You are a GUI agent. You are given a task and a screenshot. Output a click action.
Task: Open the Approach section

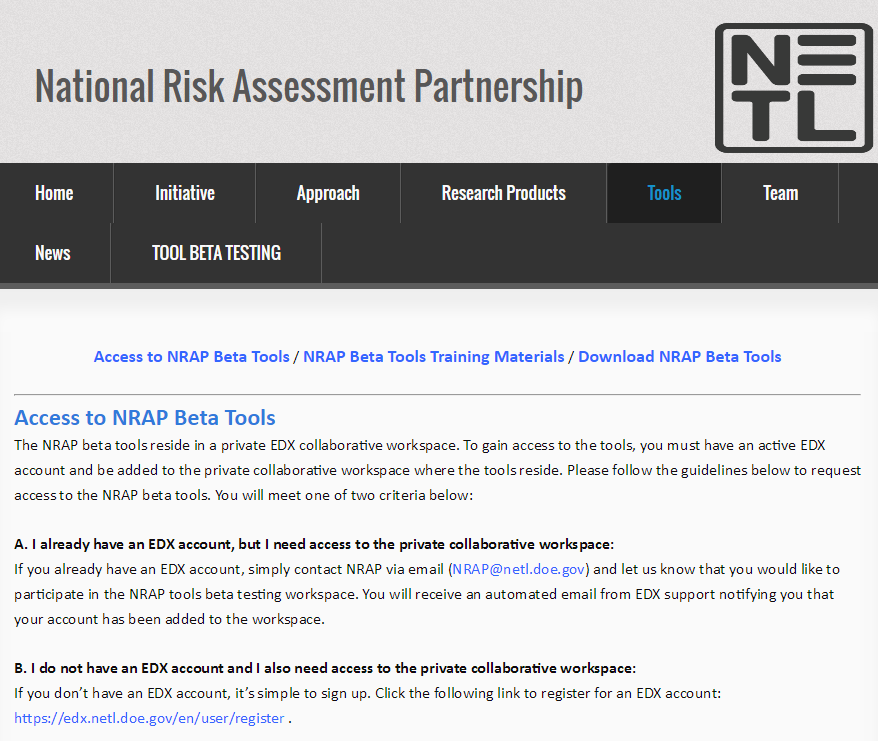(x=327, y=193)
